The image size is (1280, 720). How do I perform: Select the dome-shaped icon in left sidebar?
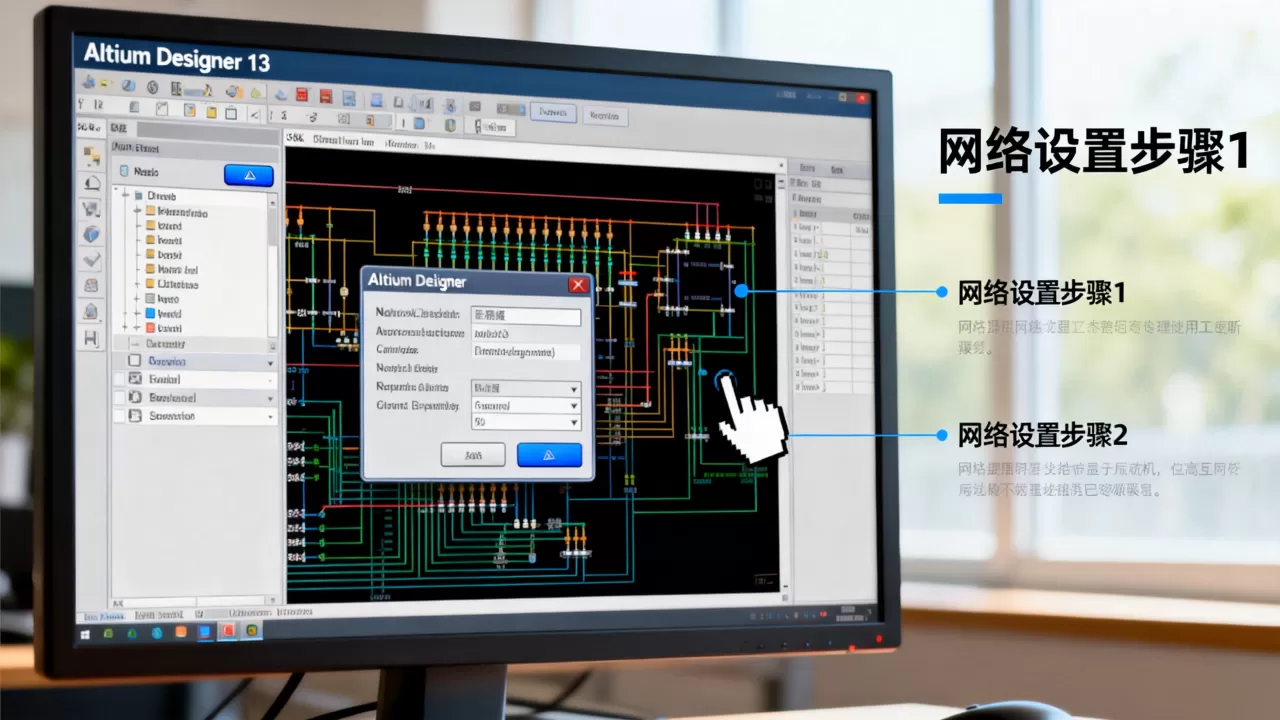(92, 183)
